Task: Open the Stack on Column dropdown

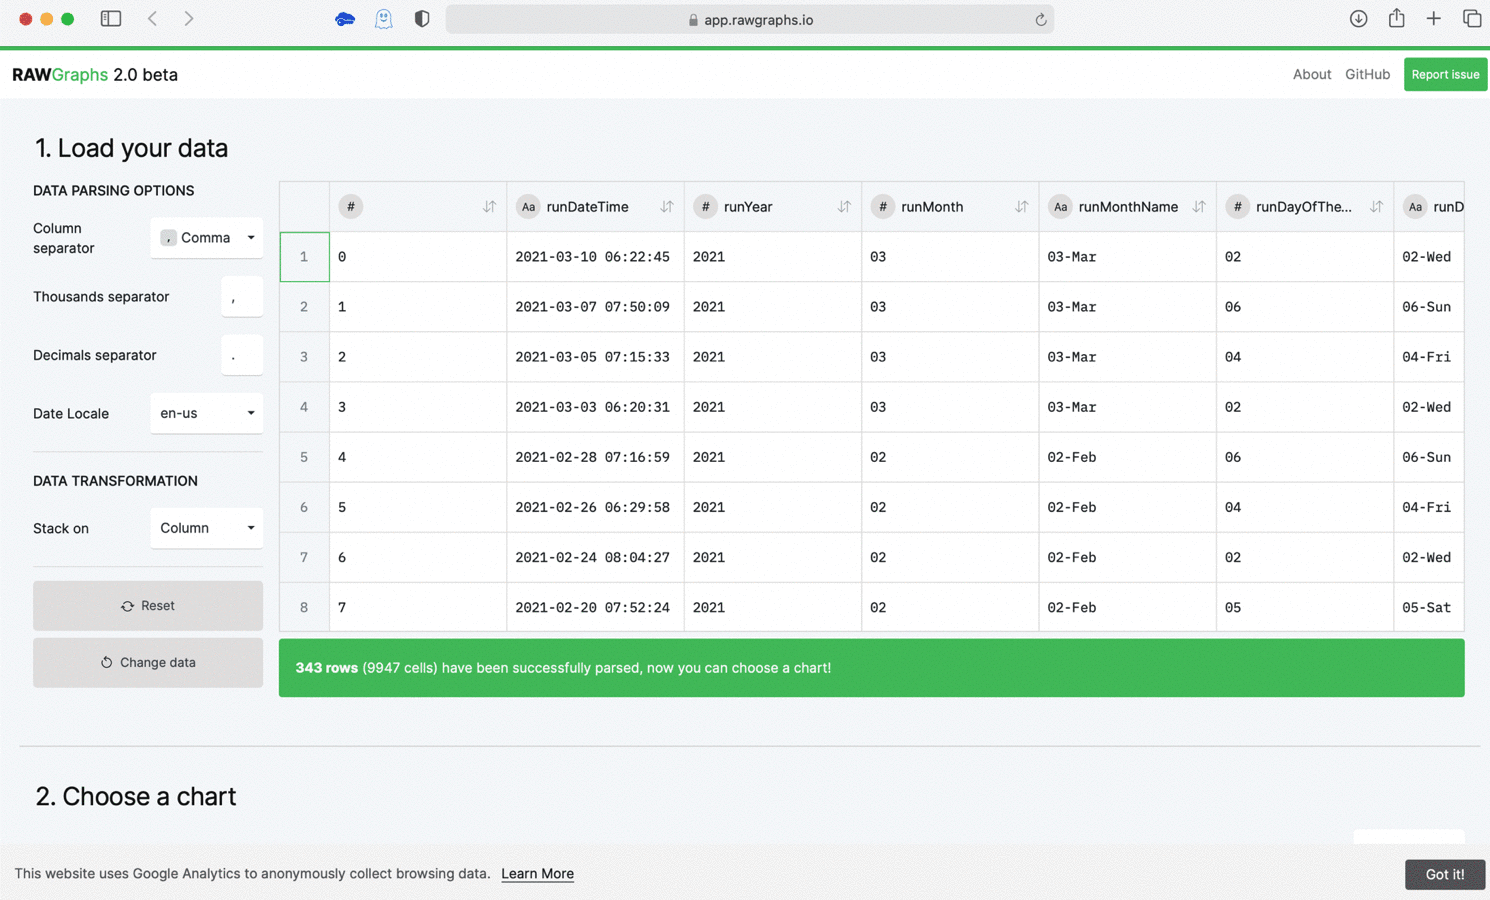Action: [x=207, y=528]
